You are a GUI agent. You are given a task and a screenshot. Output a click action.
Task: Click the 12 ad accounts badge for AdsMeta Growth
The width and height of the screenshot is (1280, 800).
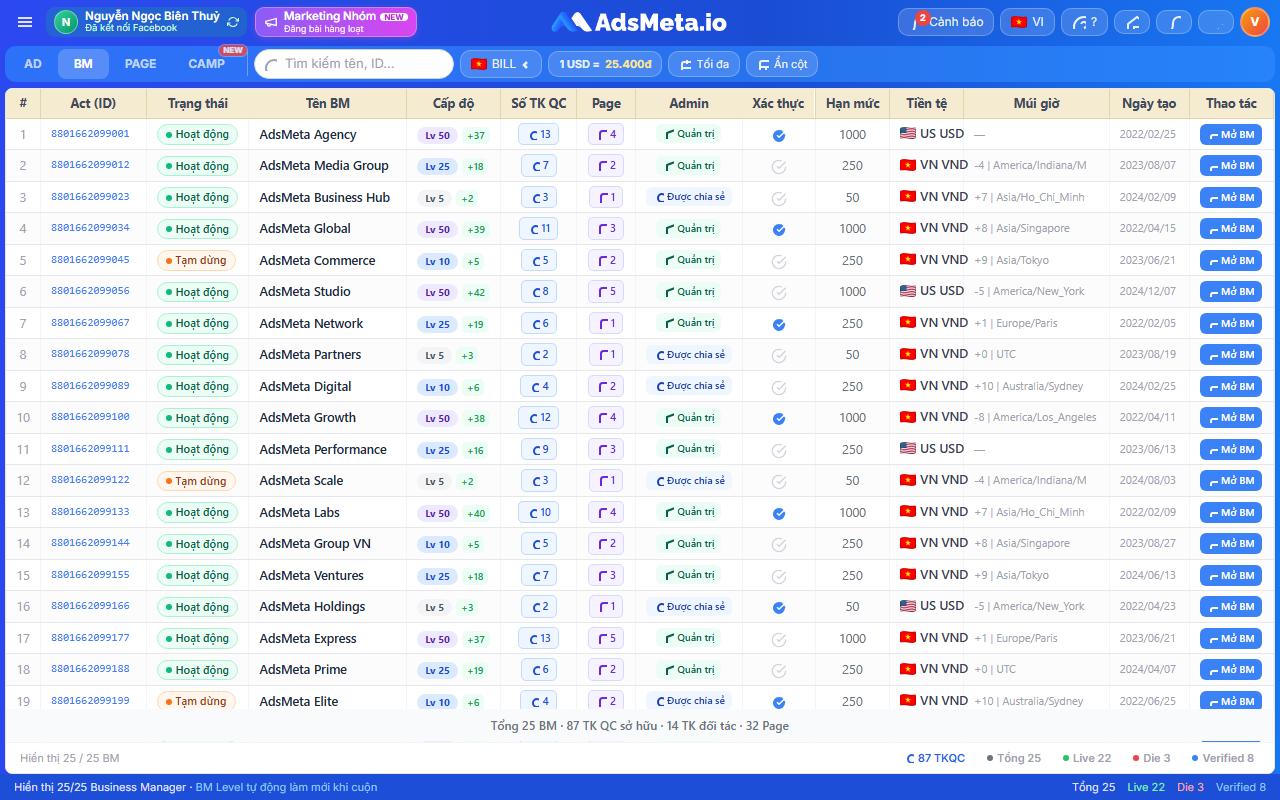pyautogui.click(x=538, y=418)
